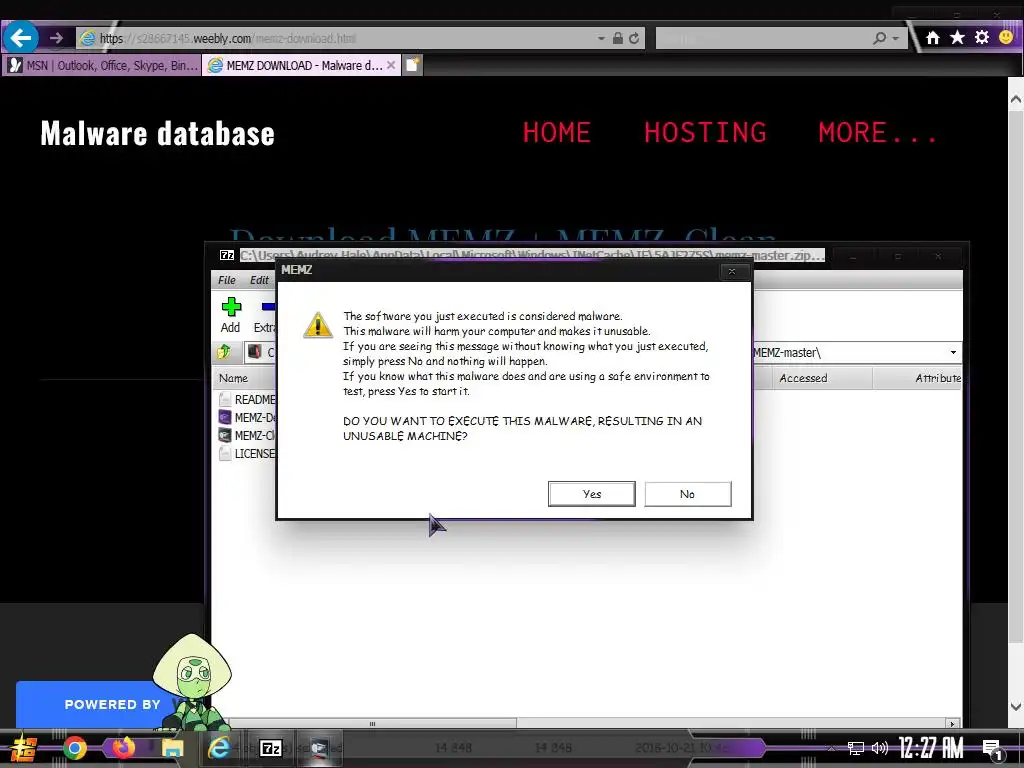1024x768 pixels.
Task: Click browser page scroll up arrow
Action: pos(1016,99)
